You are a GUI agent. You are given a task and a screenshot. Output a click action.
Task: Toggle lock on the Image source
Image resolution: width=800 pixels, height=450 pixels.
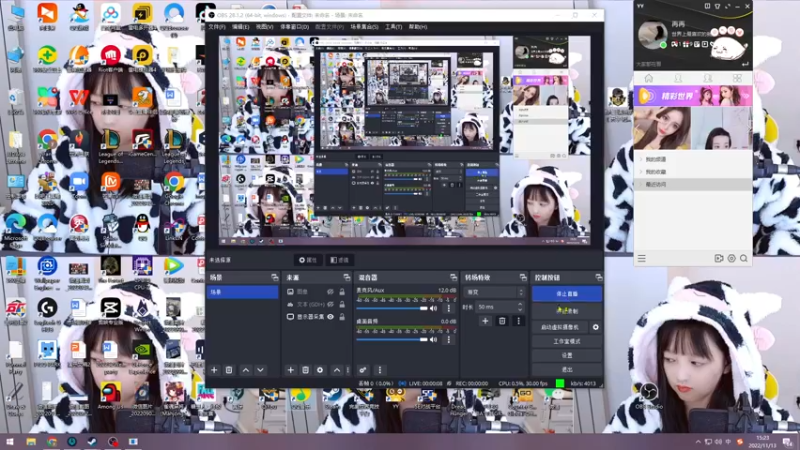tap(342, 292)
